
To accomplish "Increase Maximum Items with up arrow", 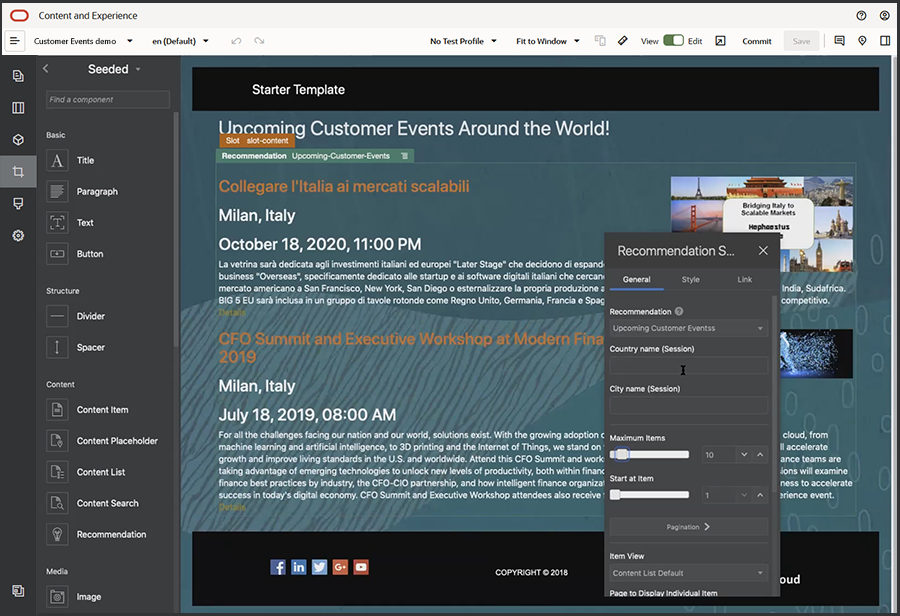I will coord(760,455).
